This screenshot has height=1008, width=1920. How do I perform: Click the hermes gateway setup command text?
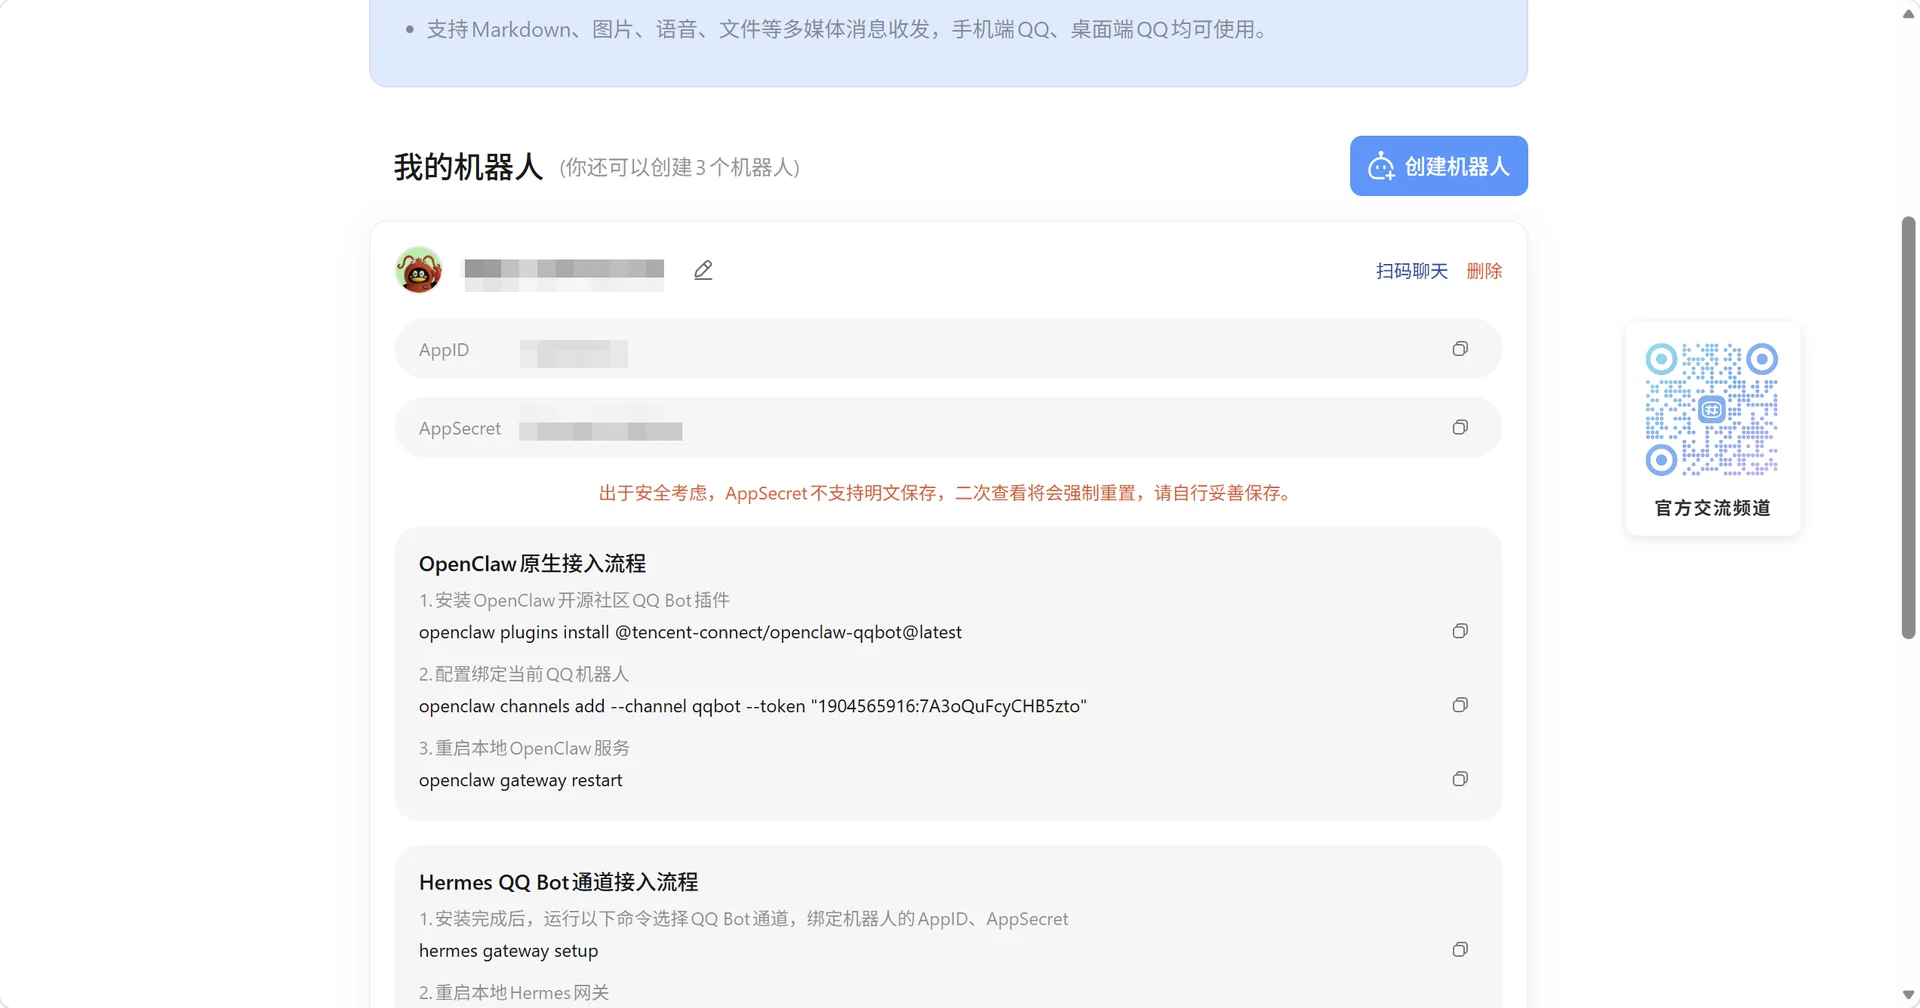point(508,950)
